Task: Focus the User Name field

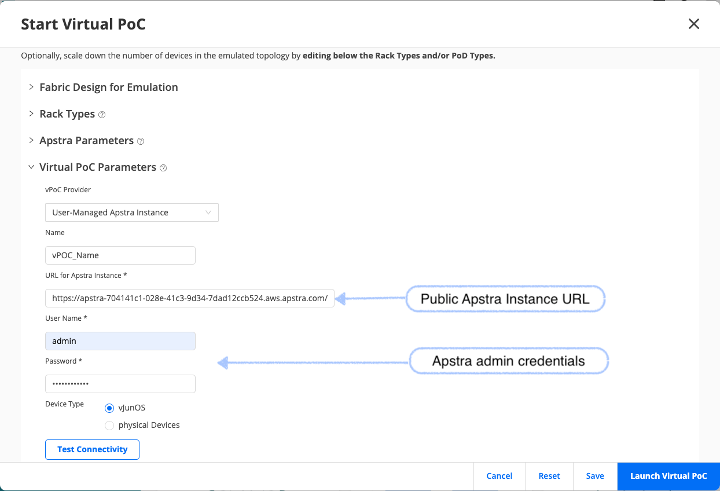Action: click(120, 341)
